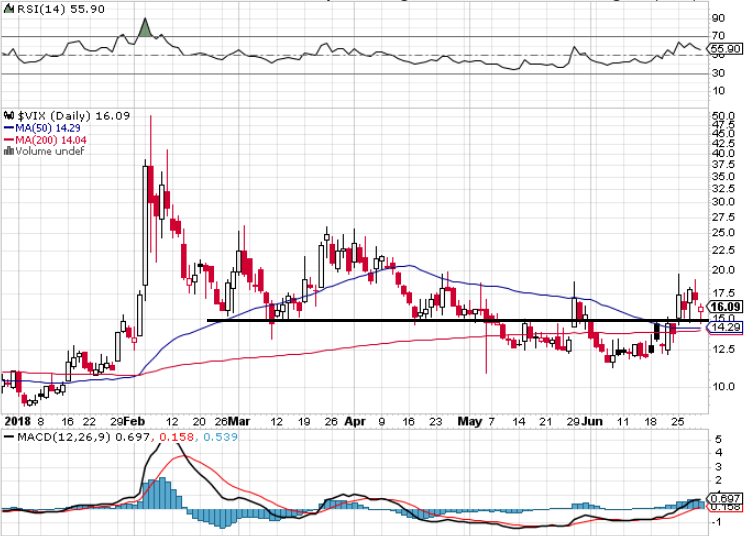Click the 0.697 MACD value tag on right axis
Viewport: 753px width, 536px height.
coord(726,498)
